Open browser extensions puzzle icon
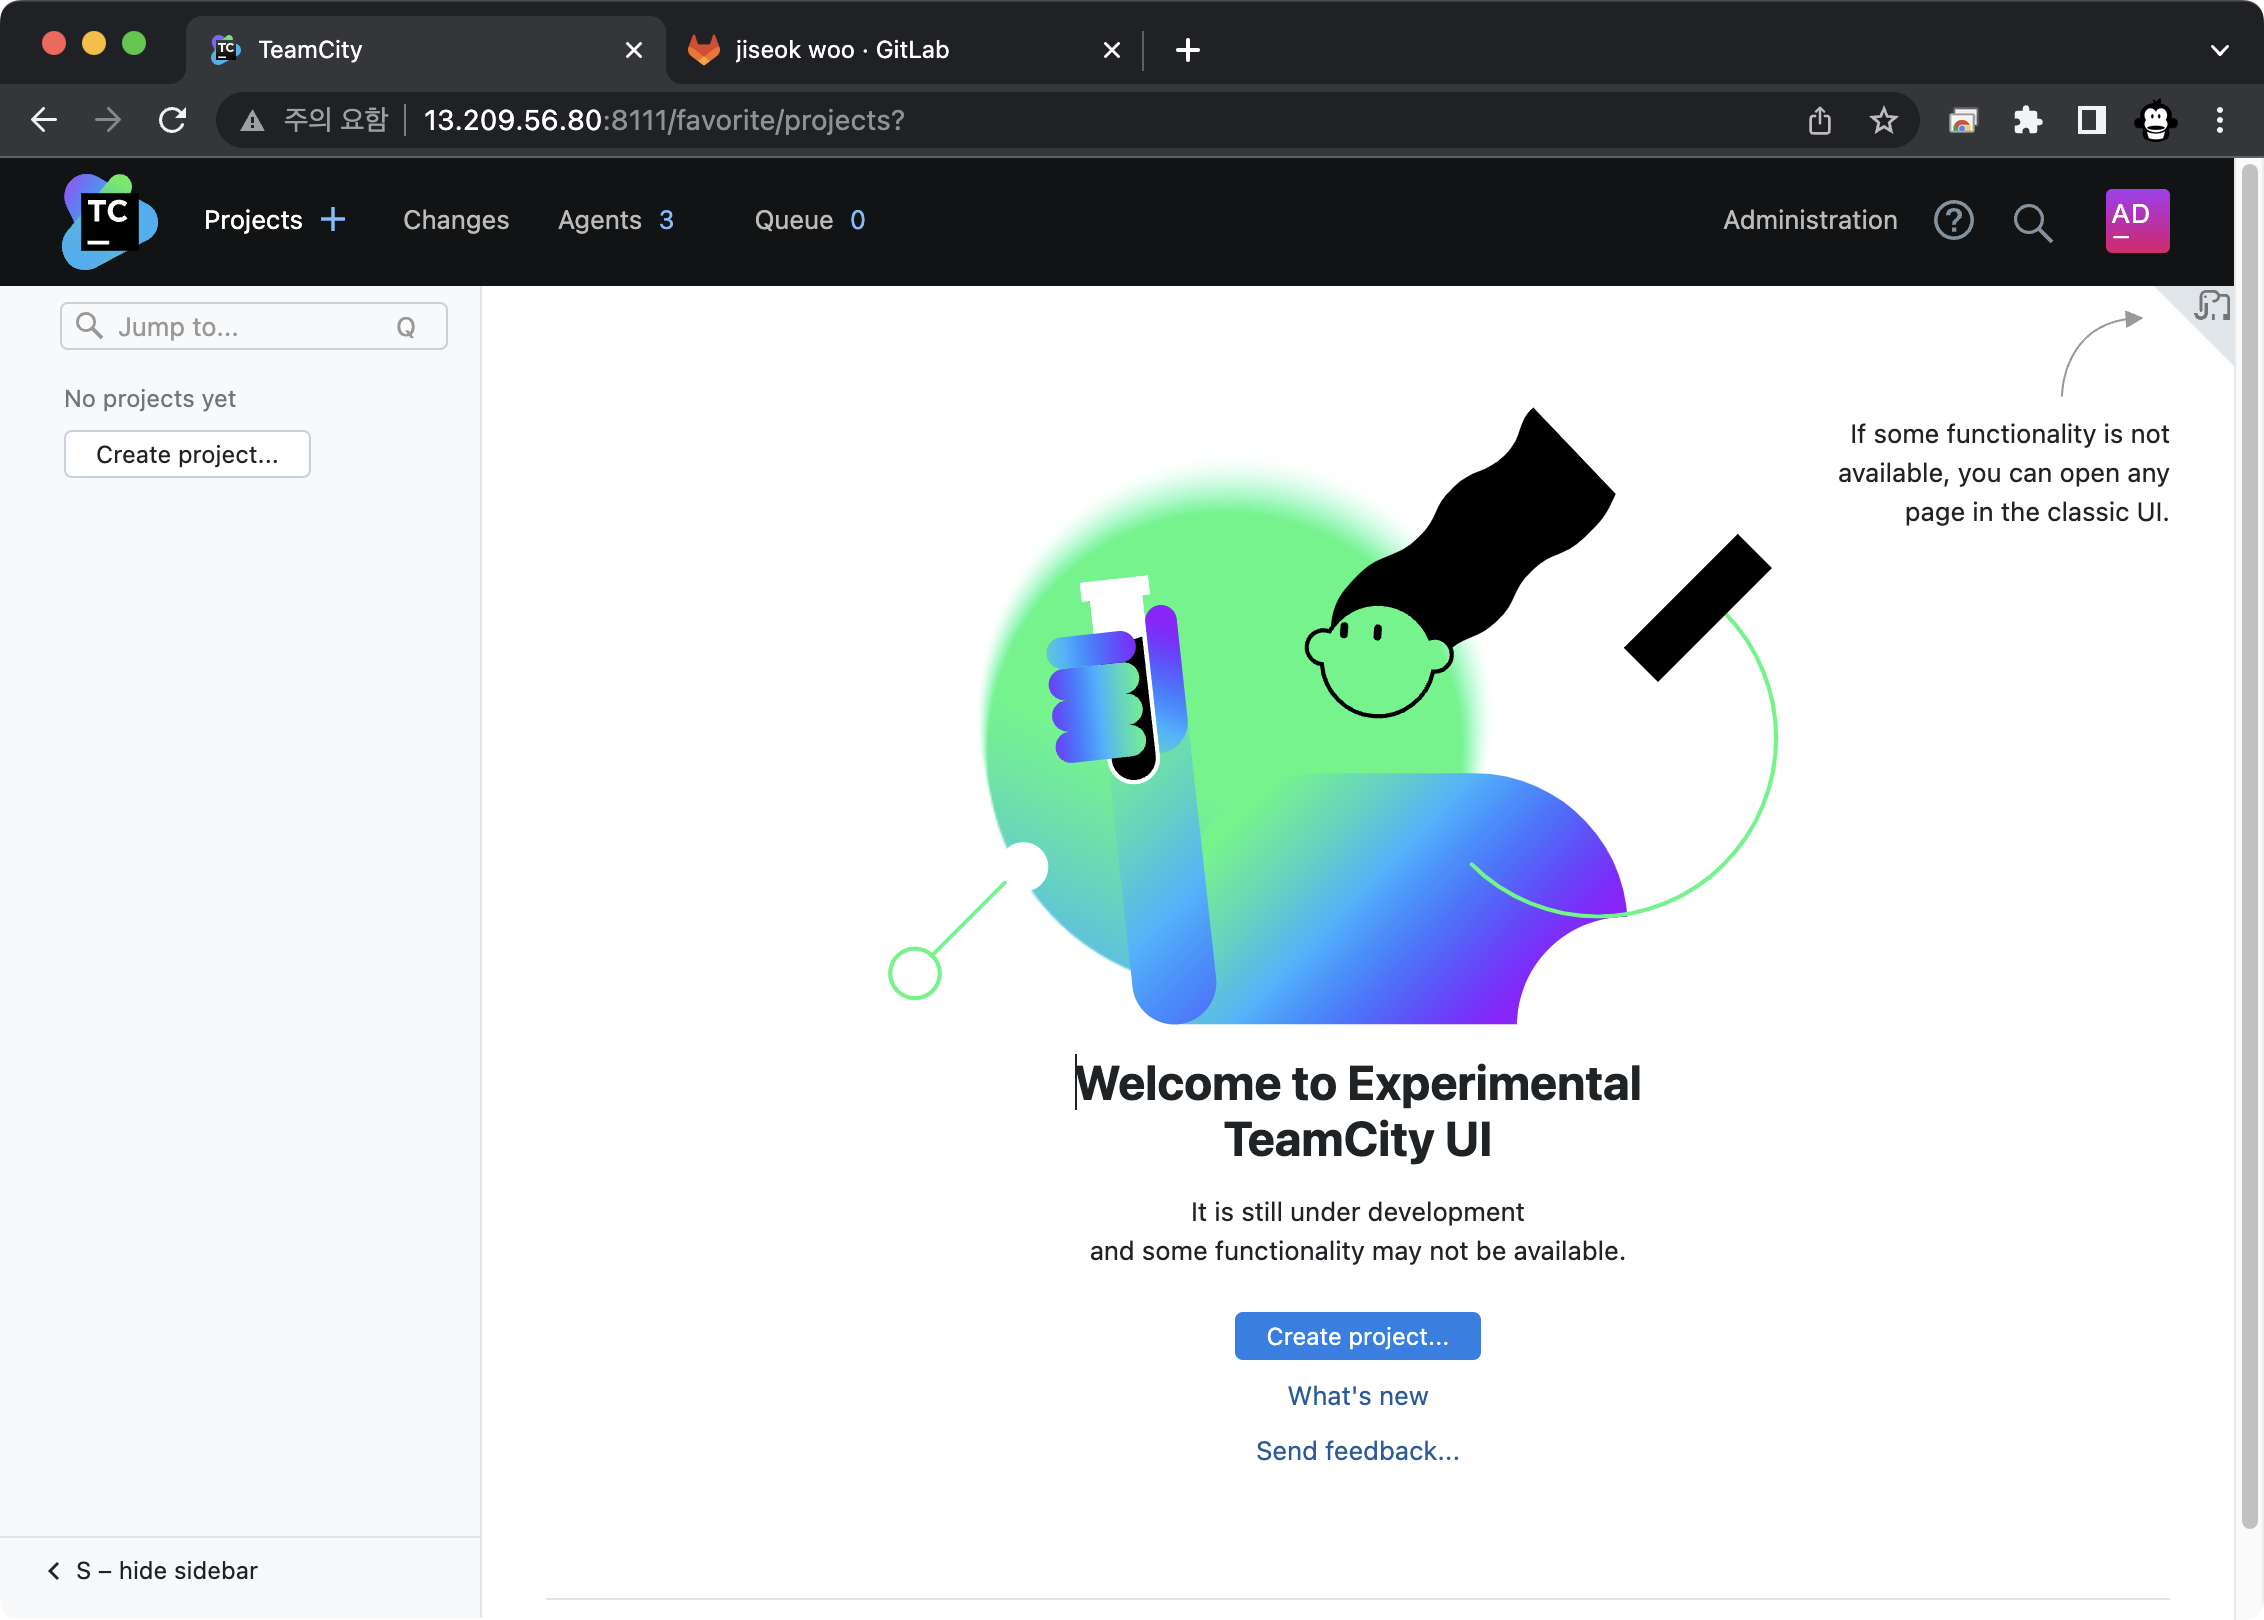This screenshot has height=1620, width=2264. click(2027, 120)
